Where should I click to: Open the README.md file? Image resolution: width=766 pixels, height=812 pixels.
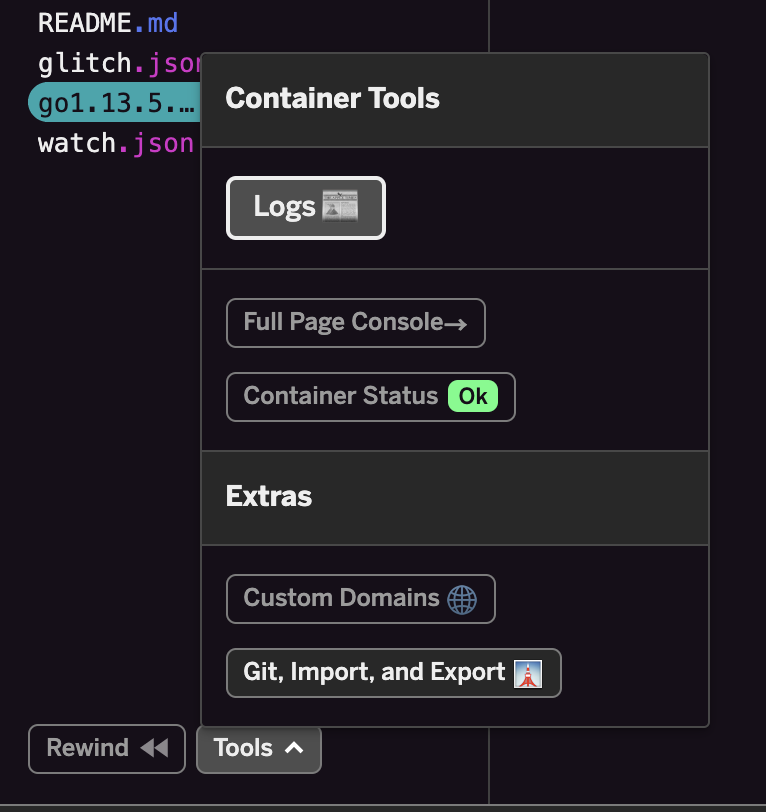(108, 23)
